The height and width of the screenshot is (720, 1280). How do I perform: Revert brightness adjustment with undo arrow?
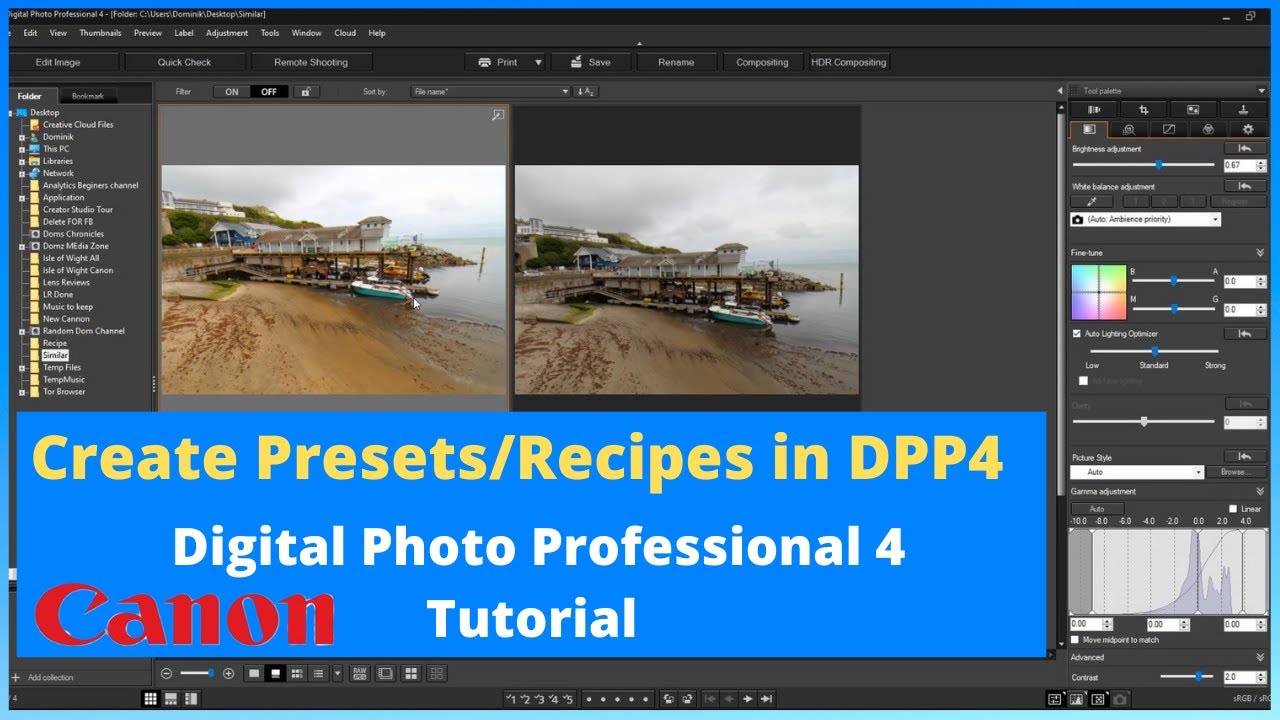(1245, 148)
